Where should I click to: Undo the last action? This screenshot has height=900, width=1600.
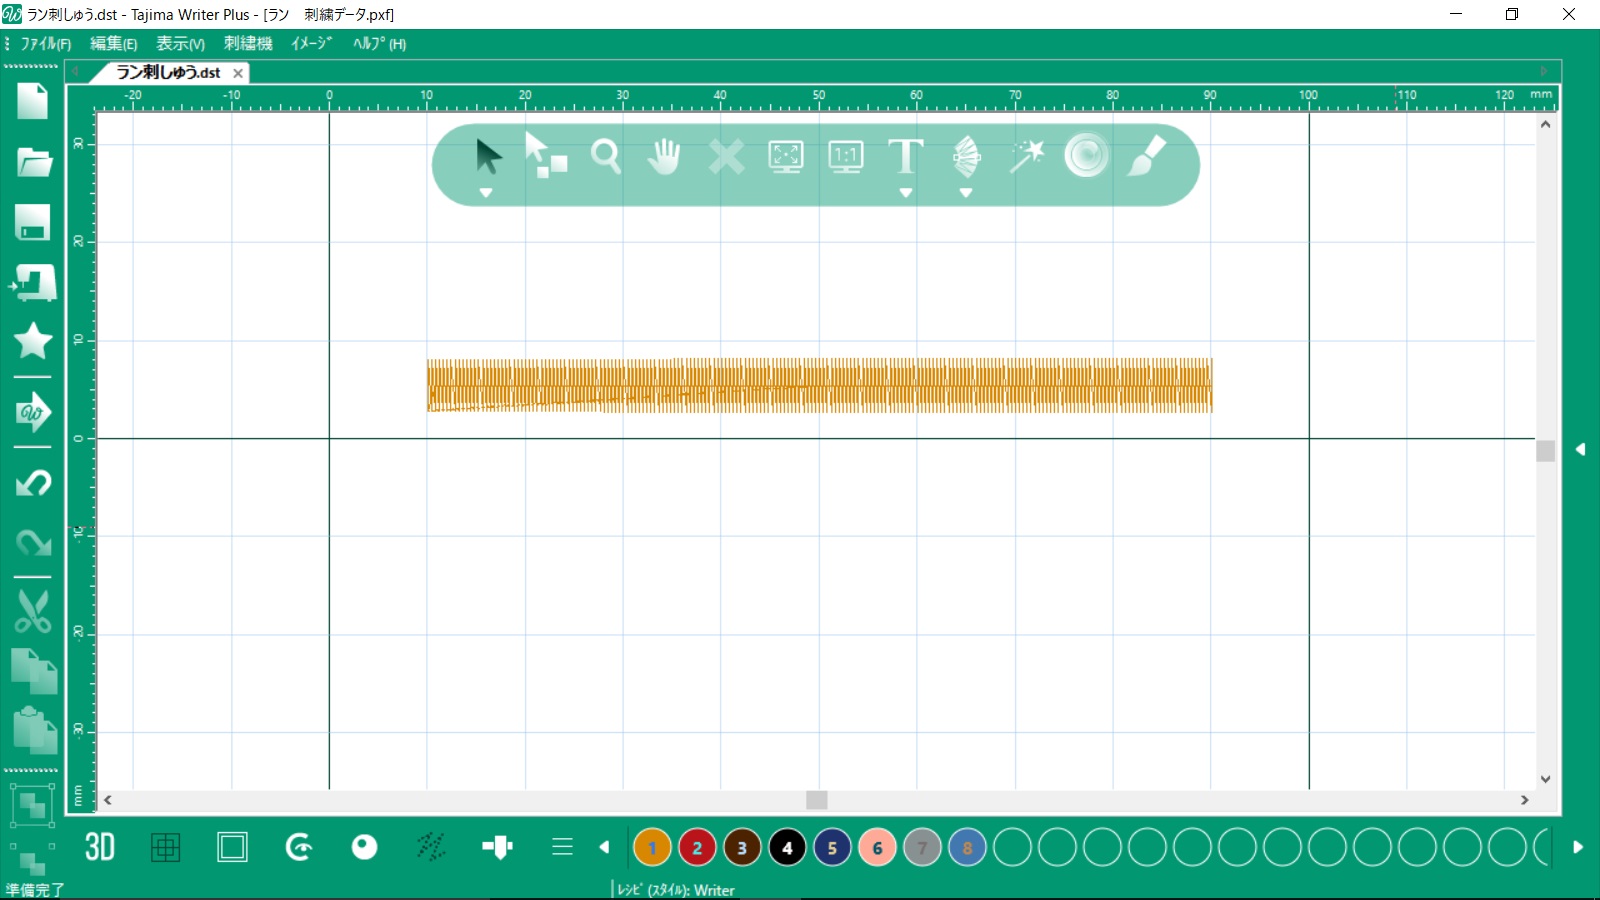[32, 484]
